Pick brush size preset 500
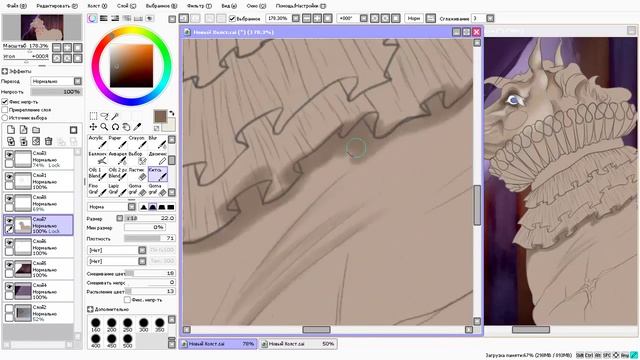 [x=127, y=341]
